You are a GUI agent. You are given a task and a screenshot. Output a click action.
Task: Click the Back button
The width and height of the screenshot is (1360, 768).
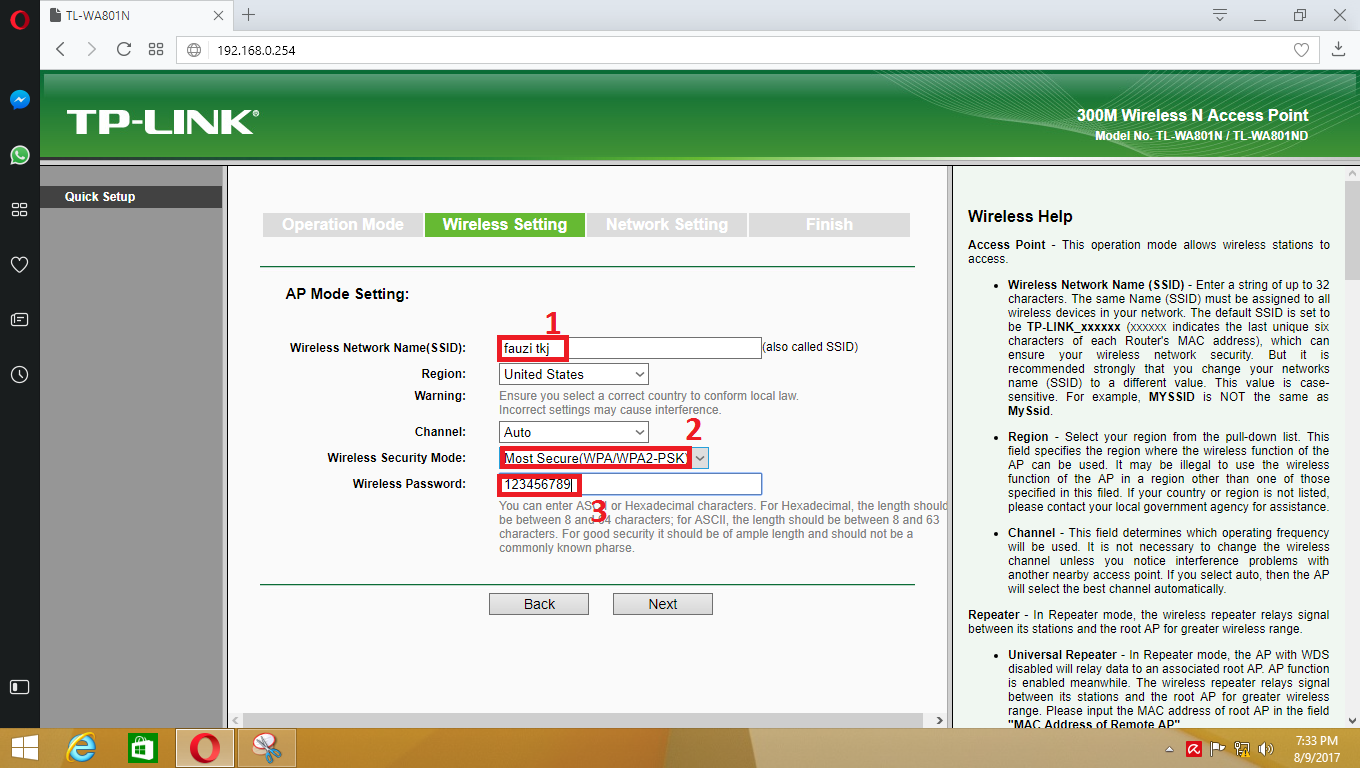click(x=539, y=604)
